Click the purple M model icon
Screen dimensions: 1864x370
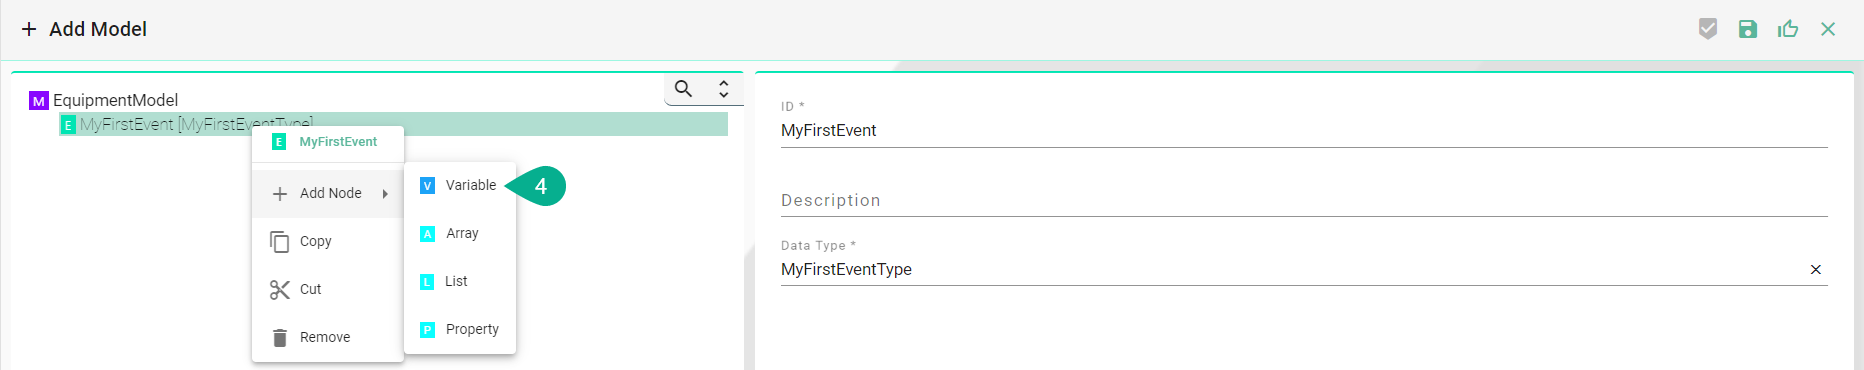39,100
